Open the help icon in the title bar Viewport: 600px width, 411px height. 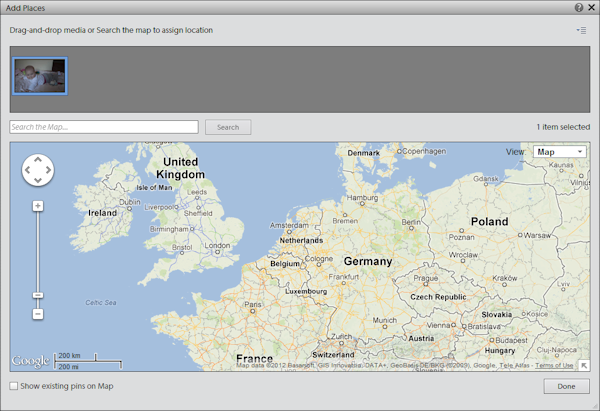pyautogui.click(x=579, y=7)
